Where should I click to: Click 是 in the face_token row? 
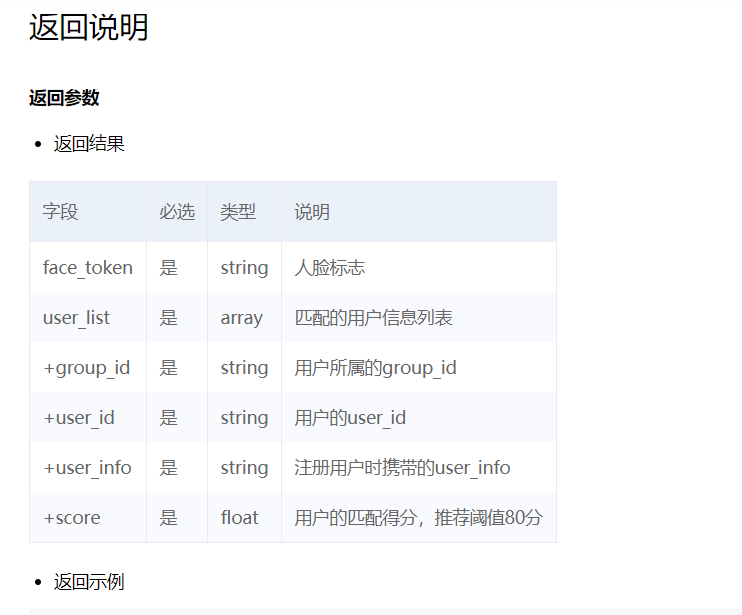[168, 268]
